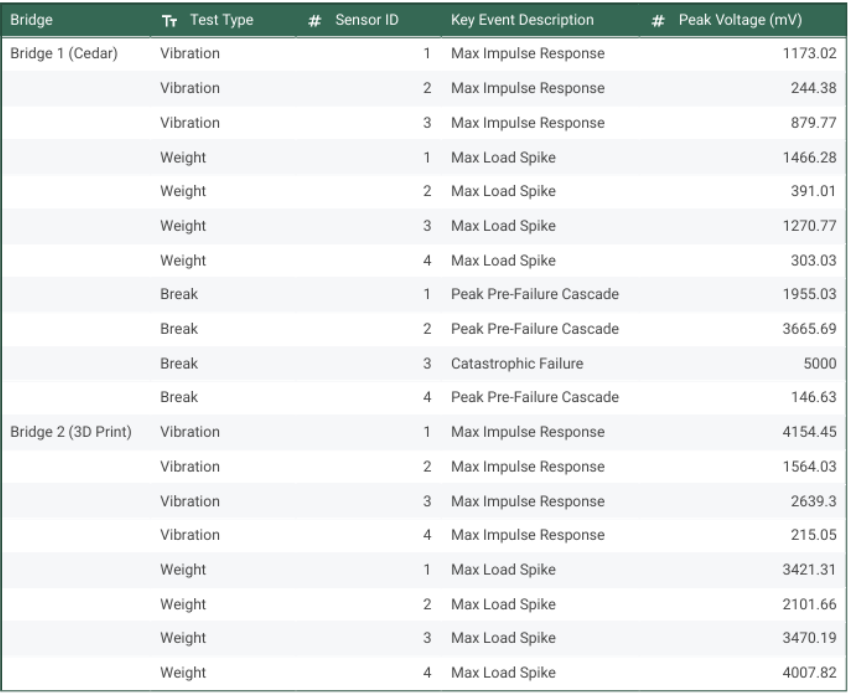Select the Bridge 2 (3D Print) cell
The image size is (848, 695).
(x=71, y=432)
